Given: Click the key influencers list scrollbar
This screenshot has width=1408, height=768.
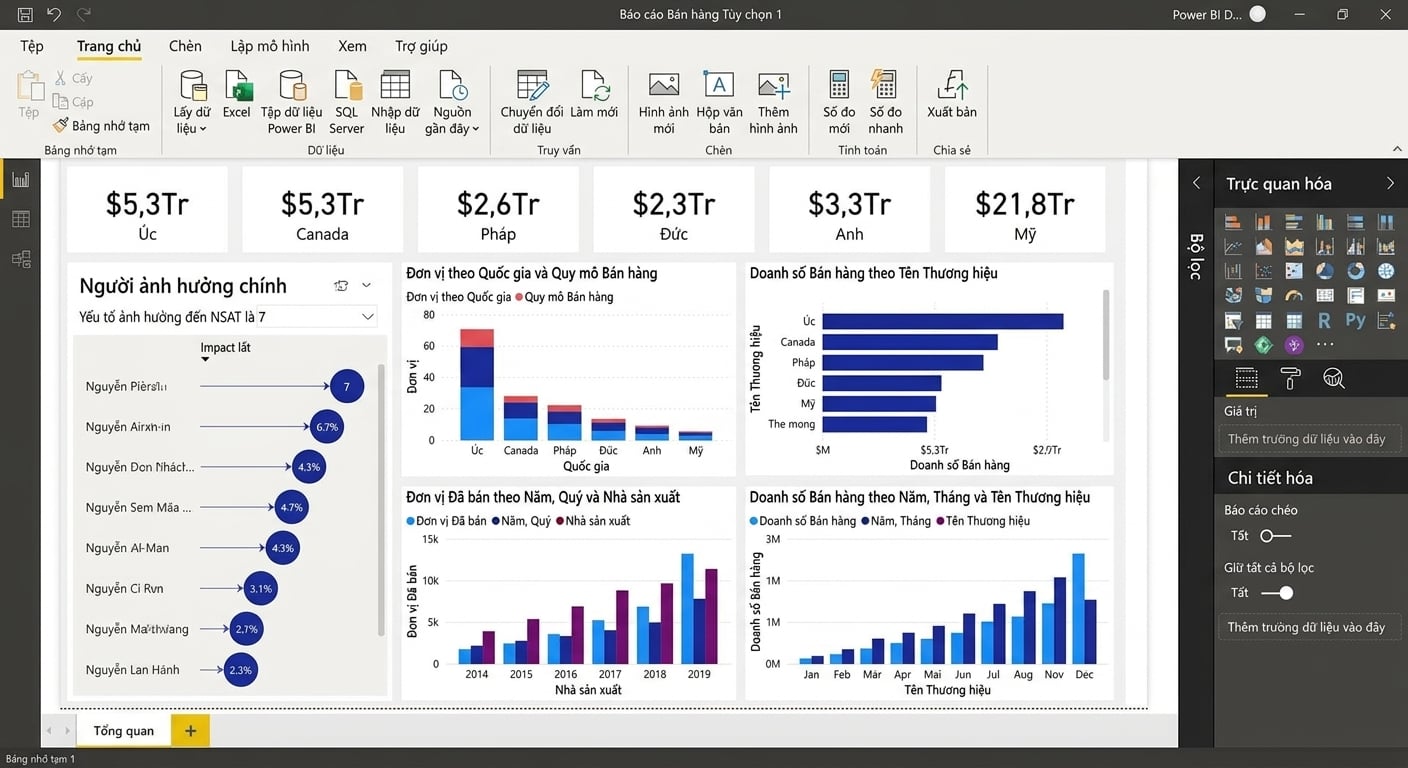Looking at the screenshot, I should point(381,500).
